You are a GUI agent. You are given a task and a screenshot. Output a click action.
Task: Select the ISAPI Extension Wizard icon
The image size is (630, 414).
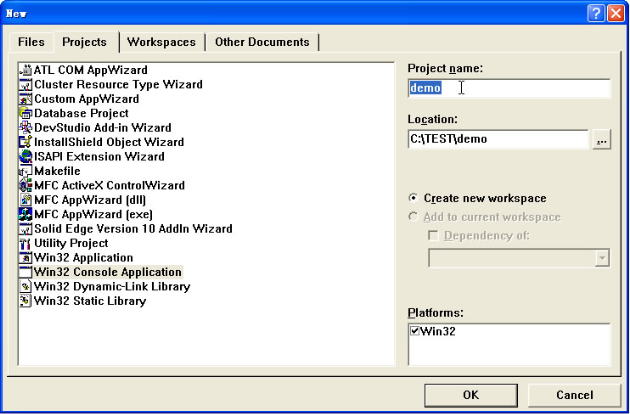tap(26, 157)
